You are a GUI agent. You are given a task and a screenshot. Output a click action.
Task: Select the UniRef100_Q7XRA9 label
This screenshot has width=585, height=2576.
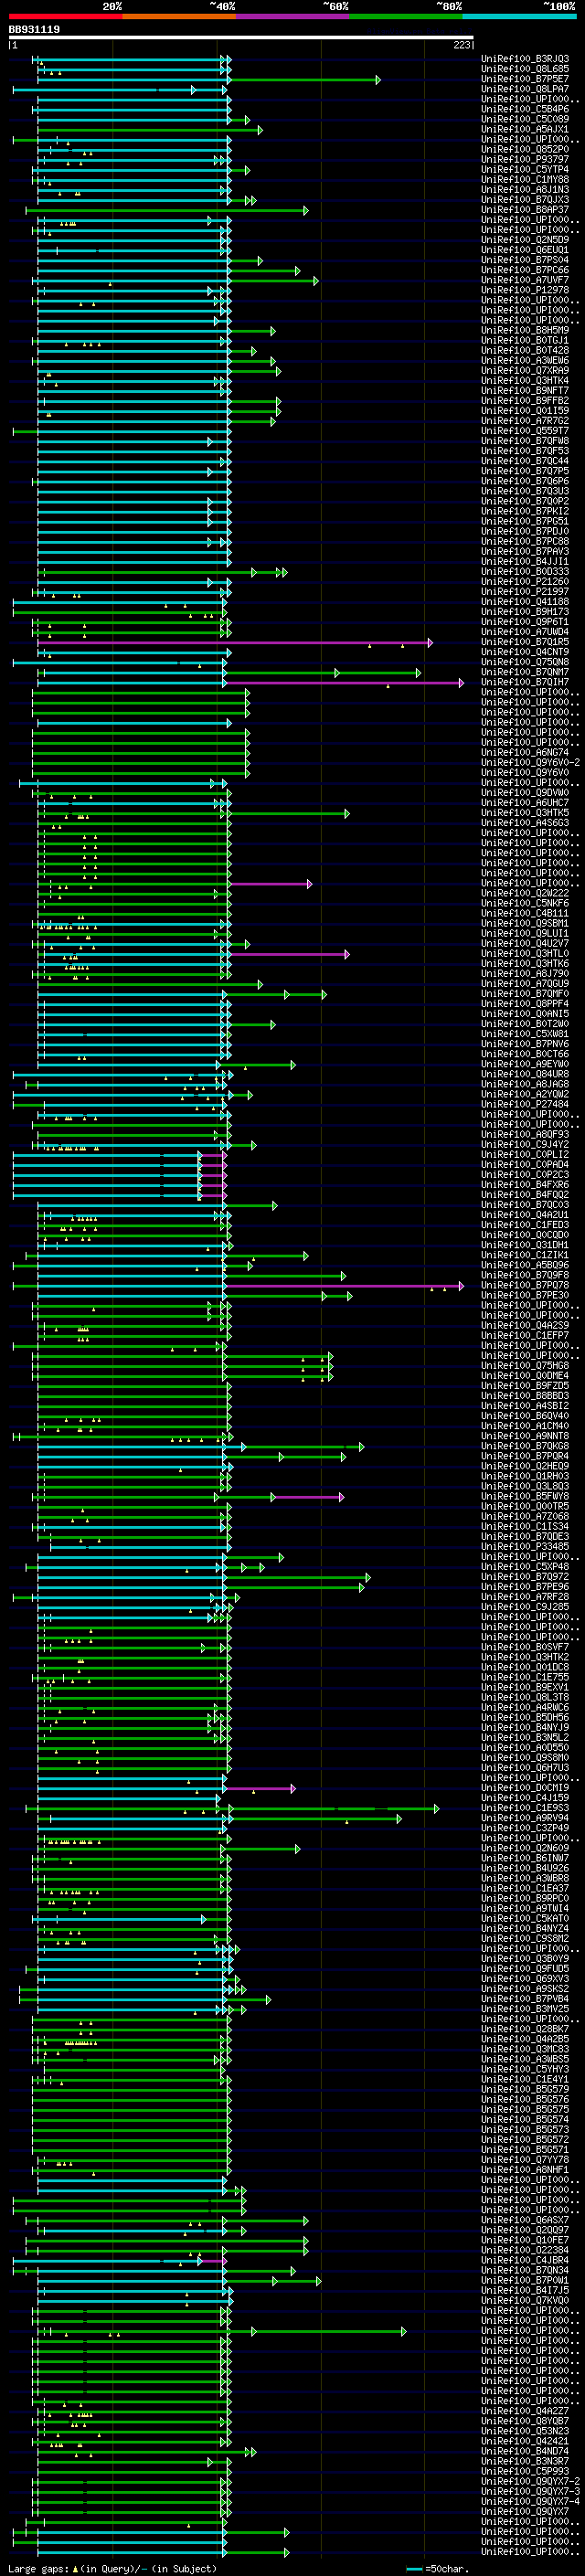click(x=525, y=370)
